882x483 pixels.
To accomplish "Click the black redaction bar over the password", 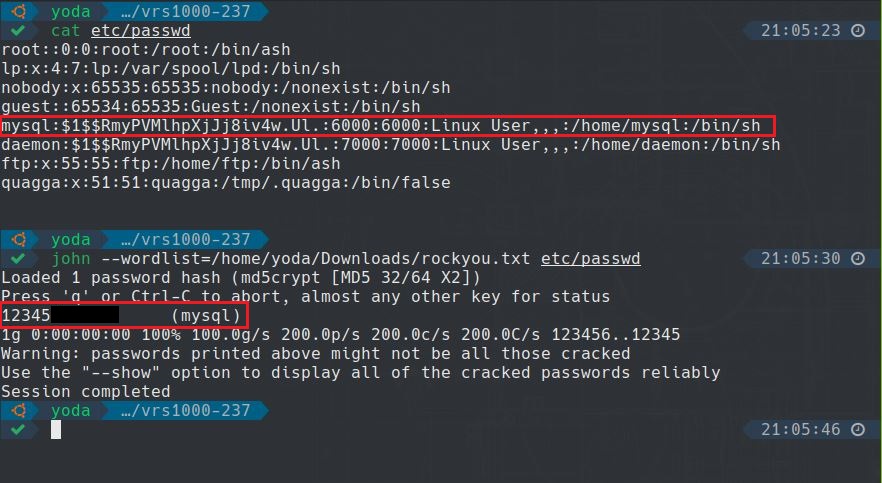I will (82, 316).
